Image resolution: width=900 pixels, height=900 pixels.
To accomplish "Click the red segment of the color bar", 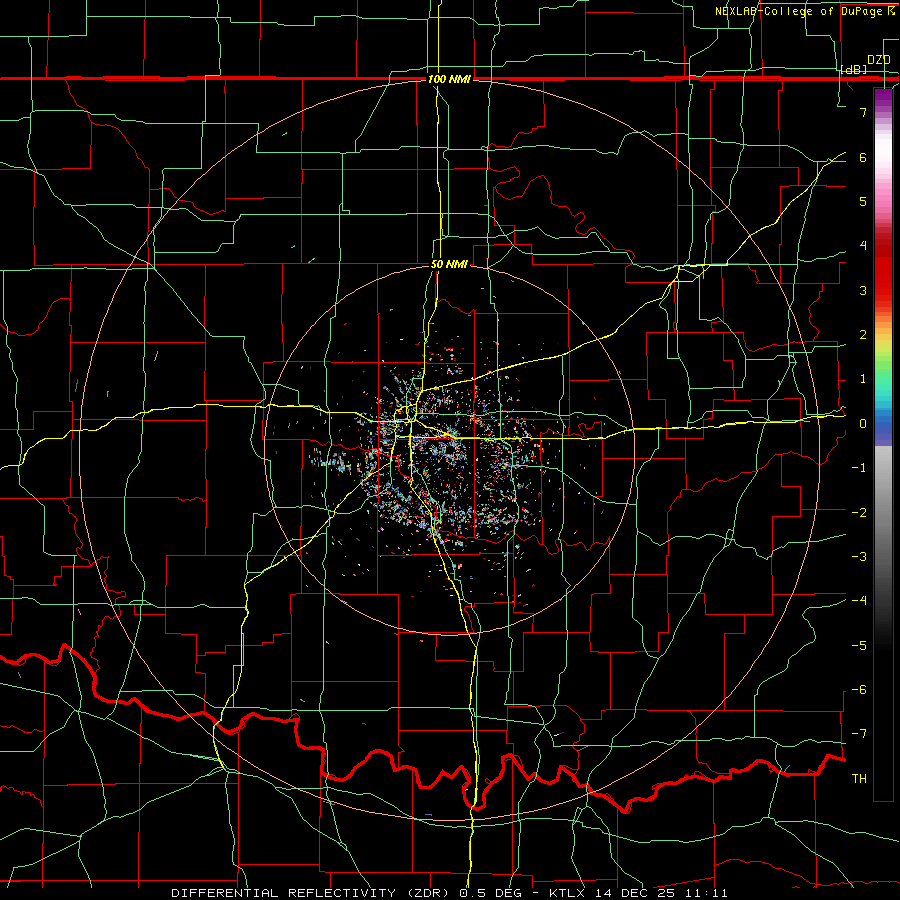I will (883, 270).
